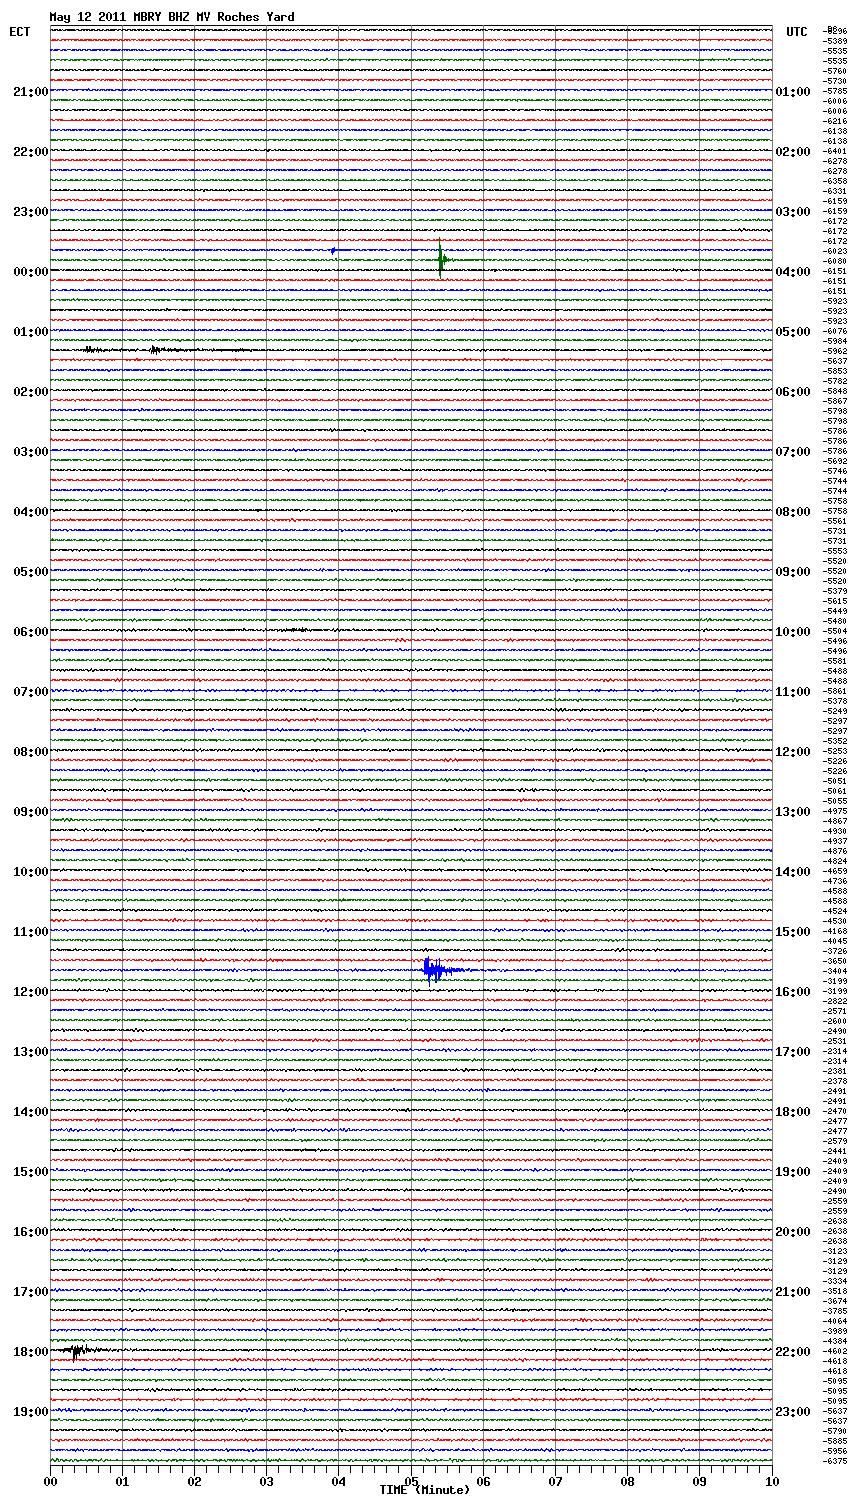Image resolution: width=852 pixels, height=1500 pixels.
Task: Click the offset value "-5885"
Action: (x=835, y=1441)
